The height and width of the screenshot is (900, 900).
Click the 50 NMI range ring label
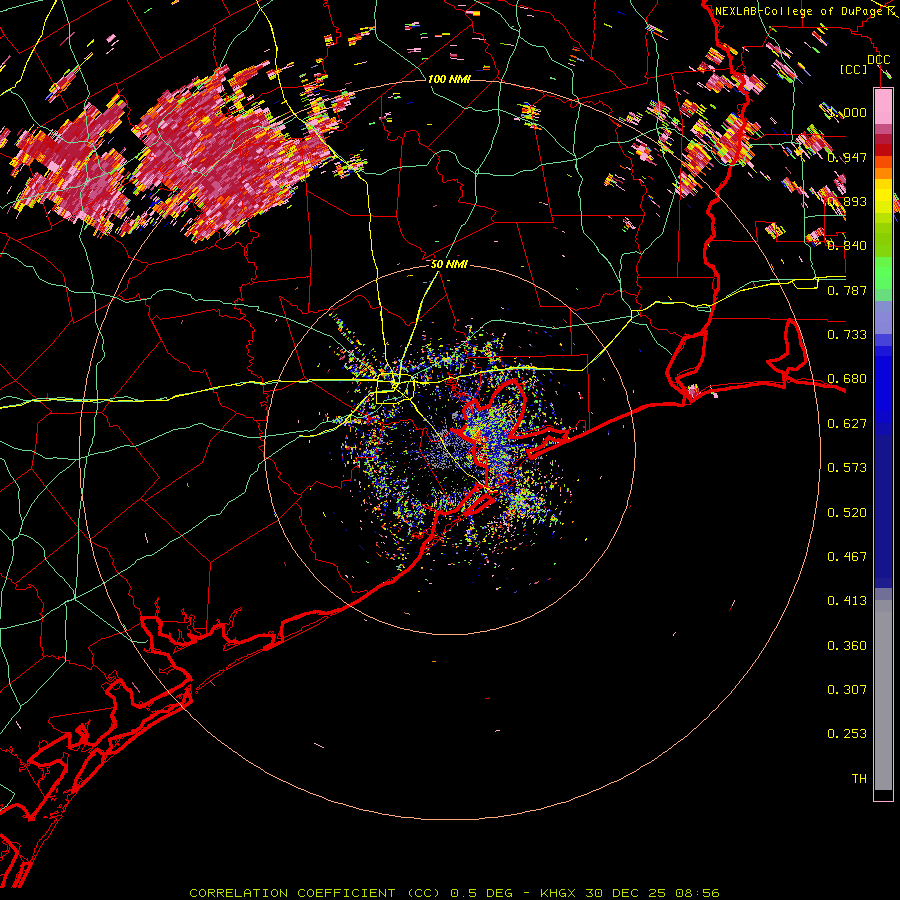click(449, 264)
